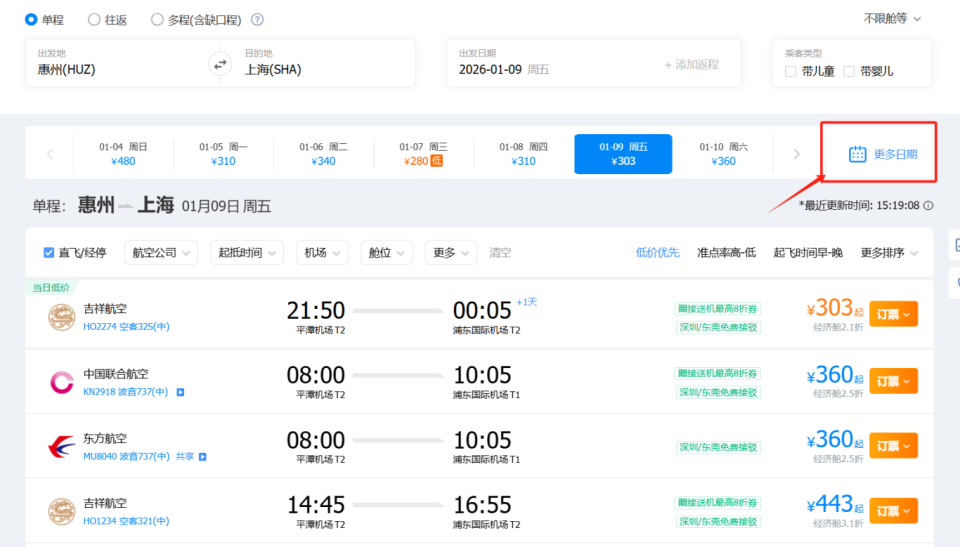The width and height of the screenshot is (960, 547).
Task: Select date tab 01-06 周二 ¥340
Action: [323, 154]
